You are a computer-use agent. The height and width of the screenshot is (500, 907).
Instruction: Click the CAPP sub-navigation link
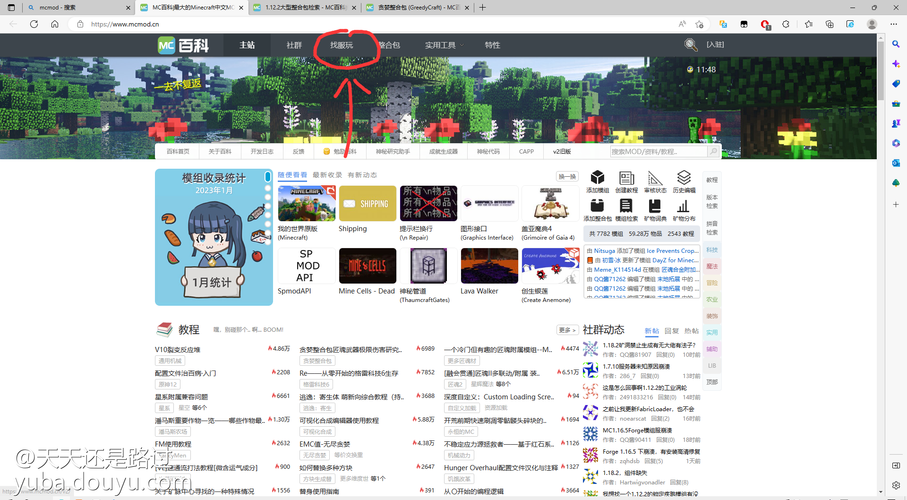pos(526,151)
